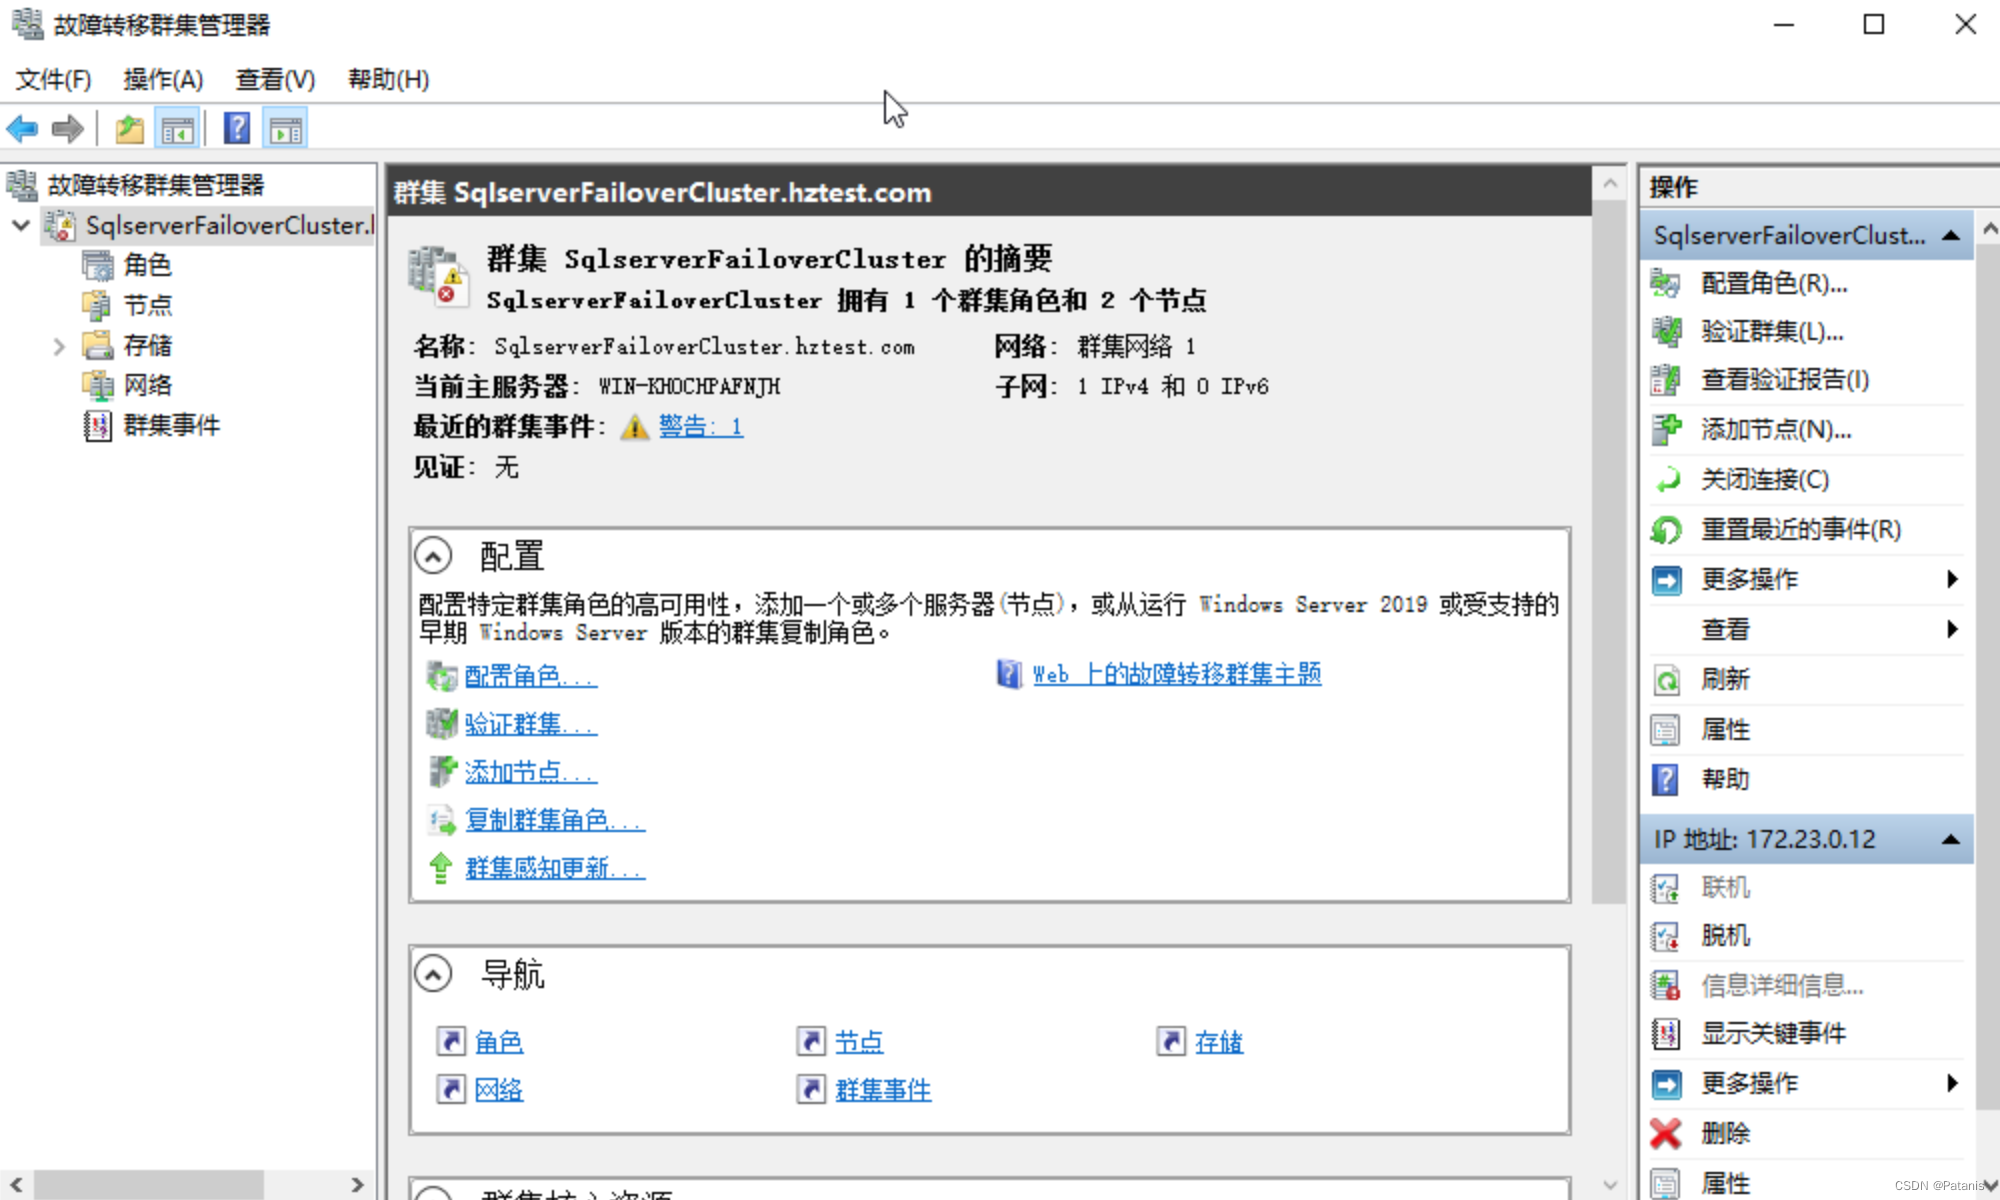
Task: Click center pane scrollbar up arrow
Action: coord(1609,184)
